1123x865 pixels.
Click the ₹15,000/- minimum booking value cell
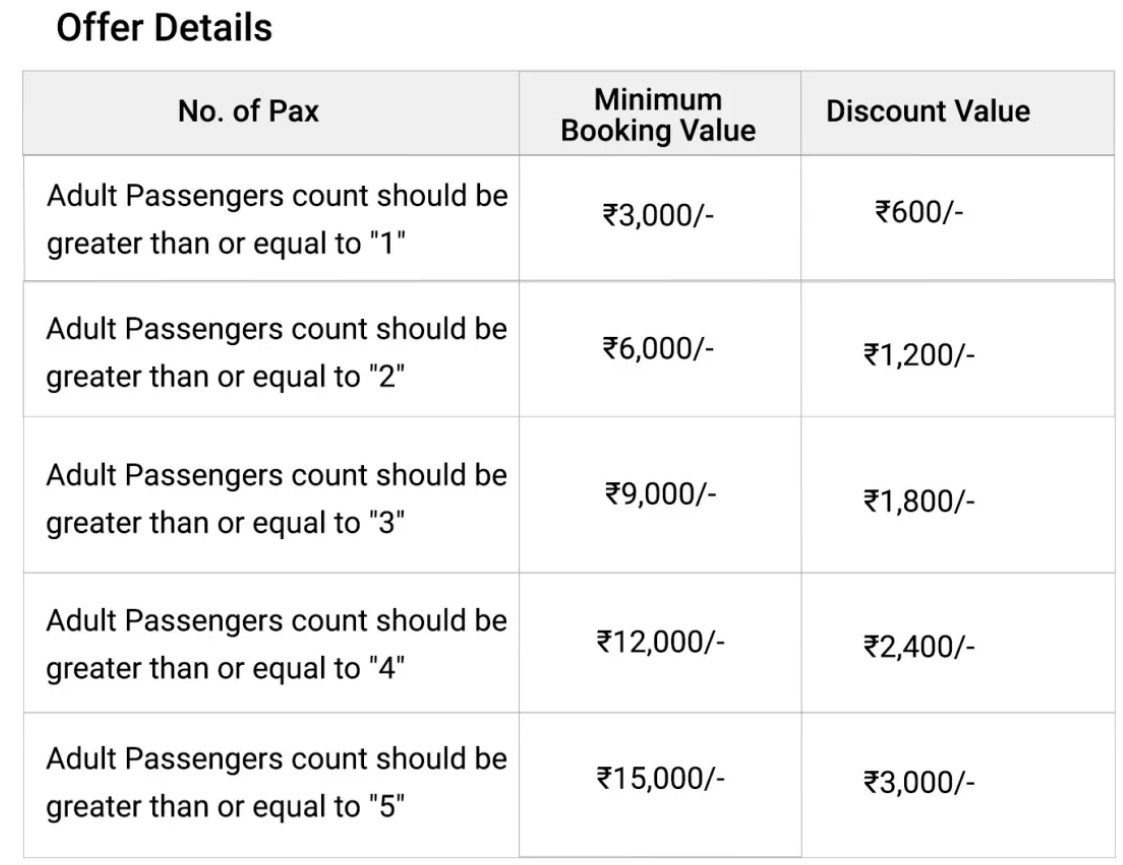click(660, 778)
